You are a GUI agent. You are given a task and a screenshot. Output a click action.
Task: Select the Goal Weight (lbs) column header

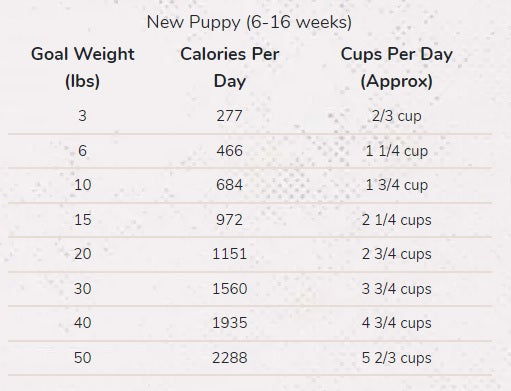[x=82, y=68]
